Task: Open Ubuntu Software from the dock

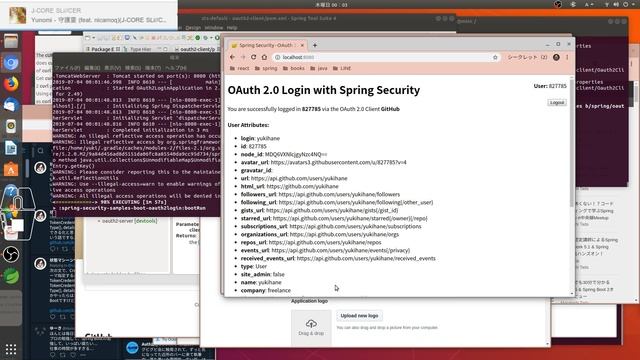Action: [x=11, y=169]
